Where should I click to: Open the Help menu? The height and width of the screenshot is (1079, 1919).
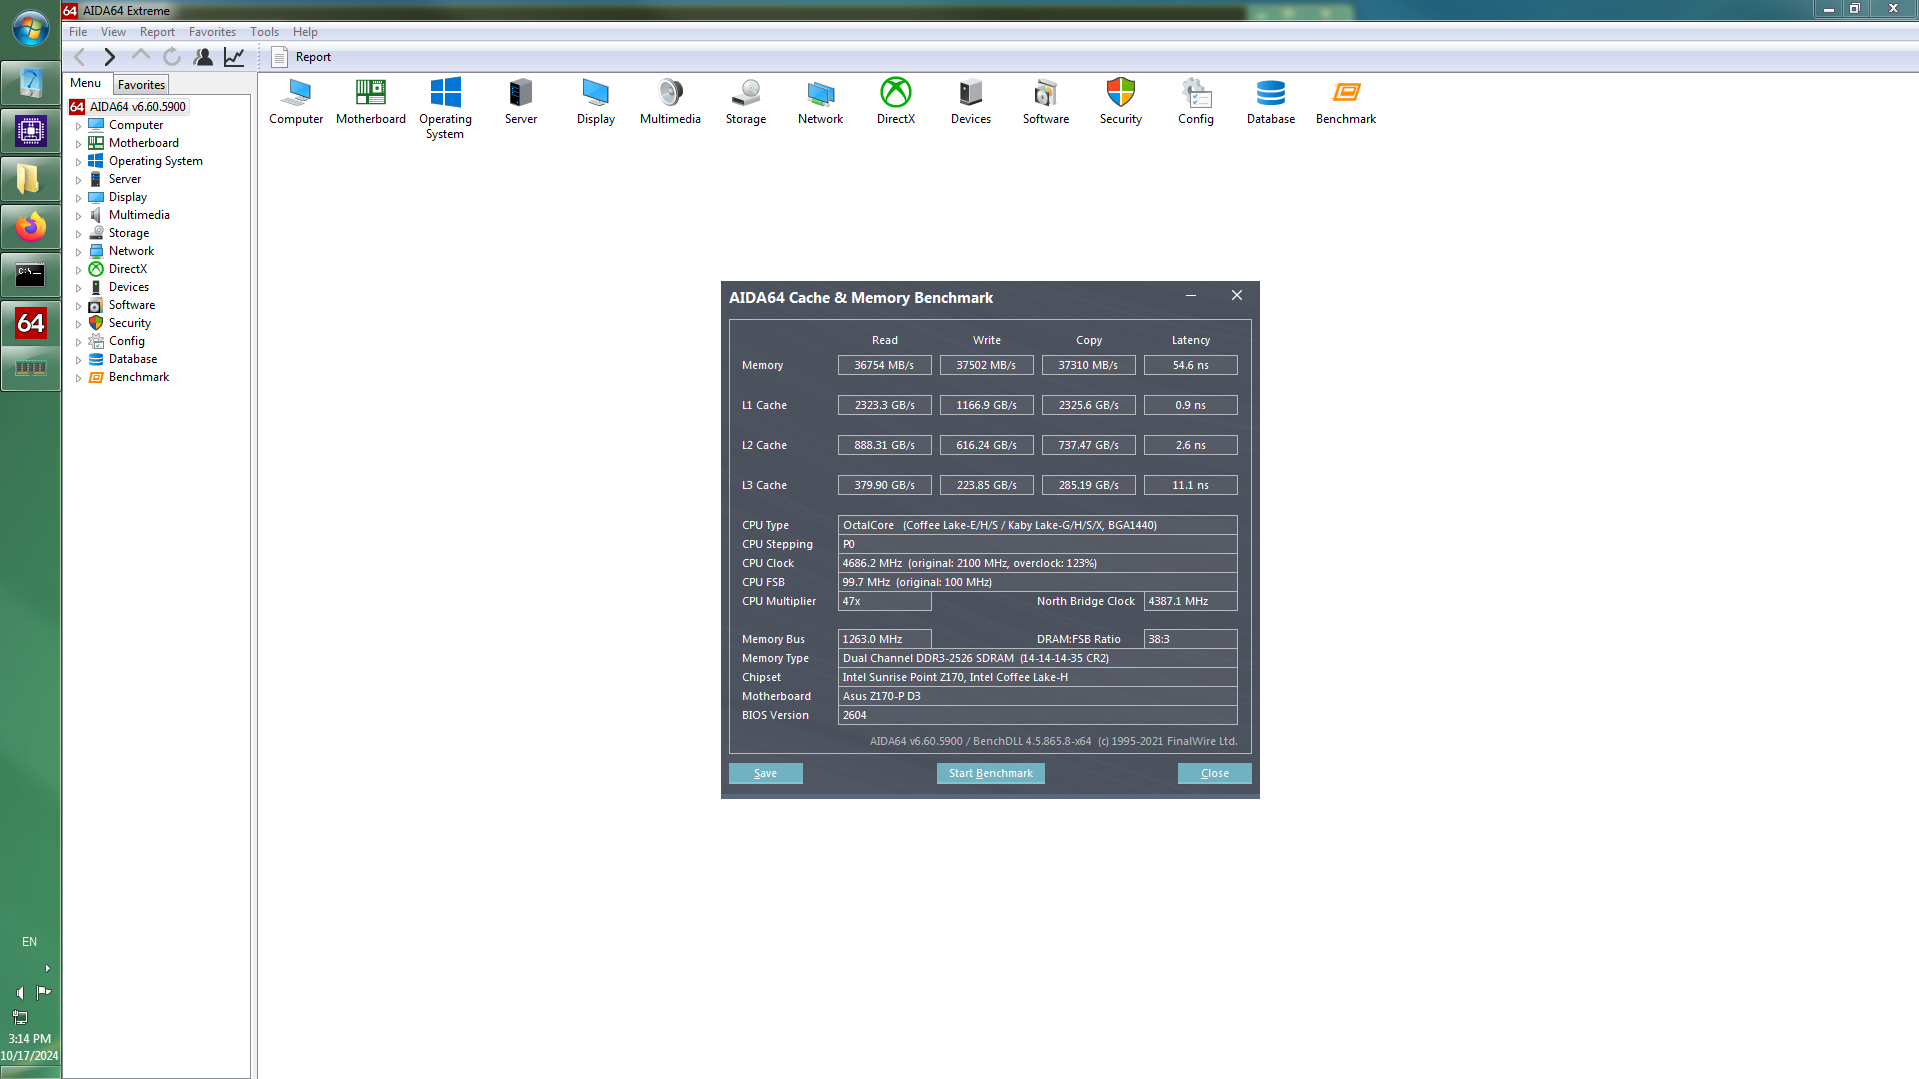(x=305, y=32)
